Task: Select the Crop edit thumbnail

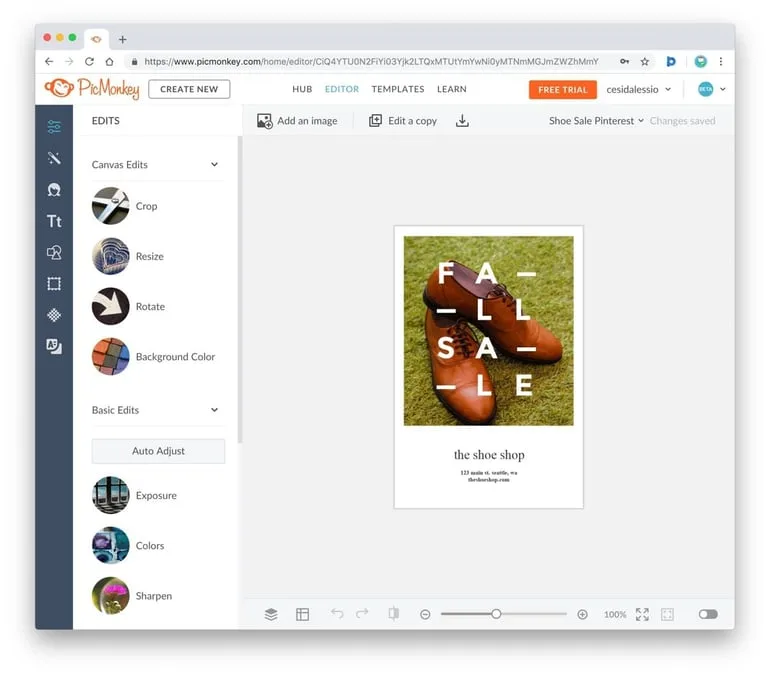Action: pyautogui.click(x=111, y=206)
